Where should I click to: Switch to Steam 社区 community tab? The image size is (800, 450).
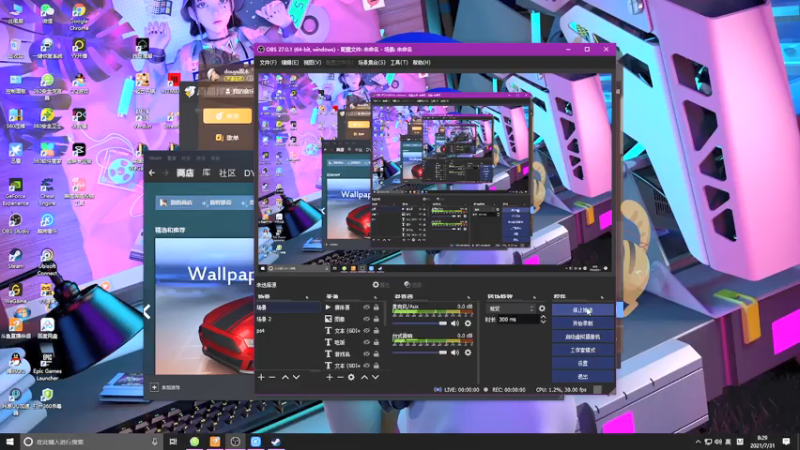(x=227, y=173)
